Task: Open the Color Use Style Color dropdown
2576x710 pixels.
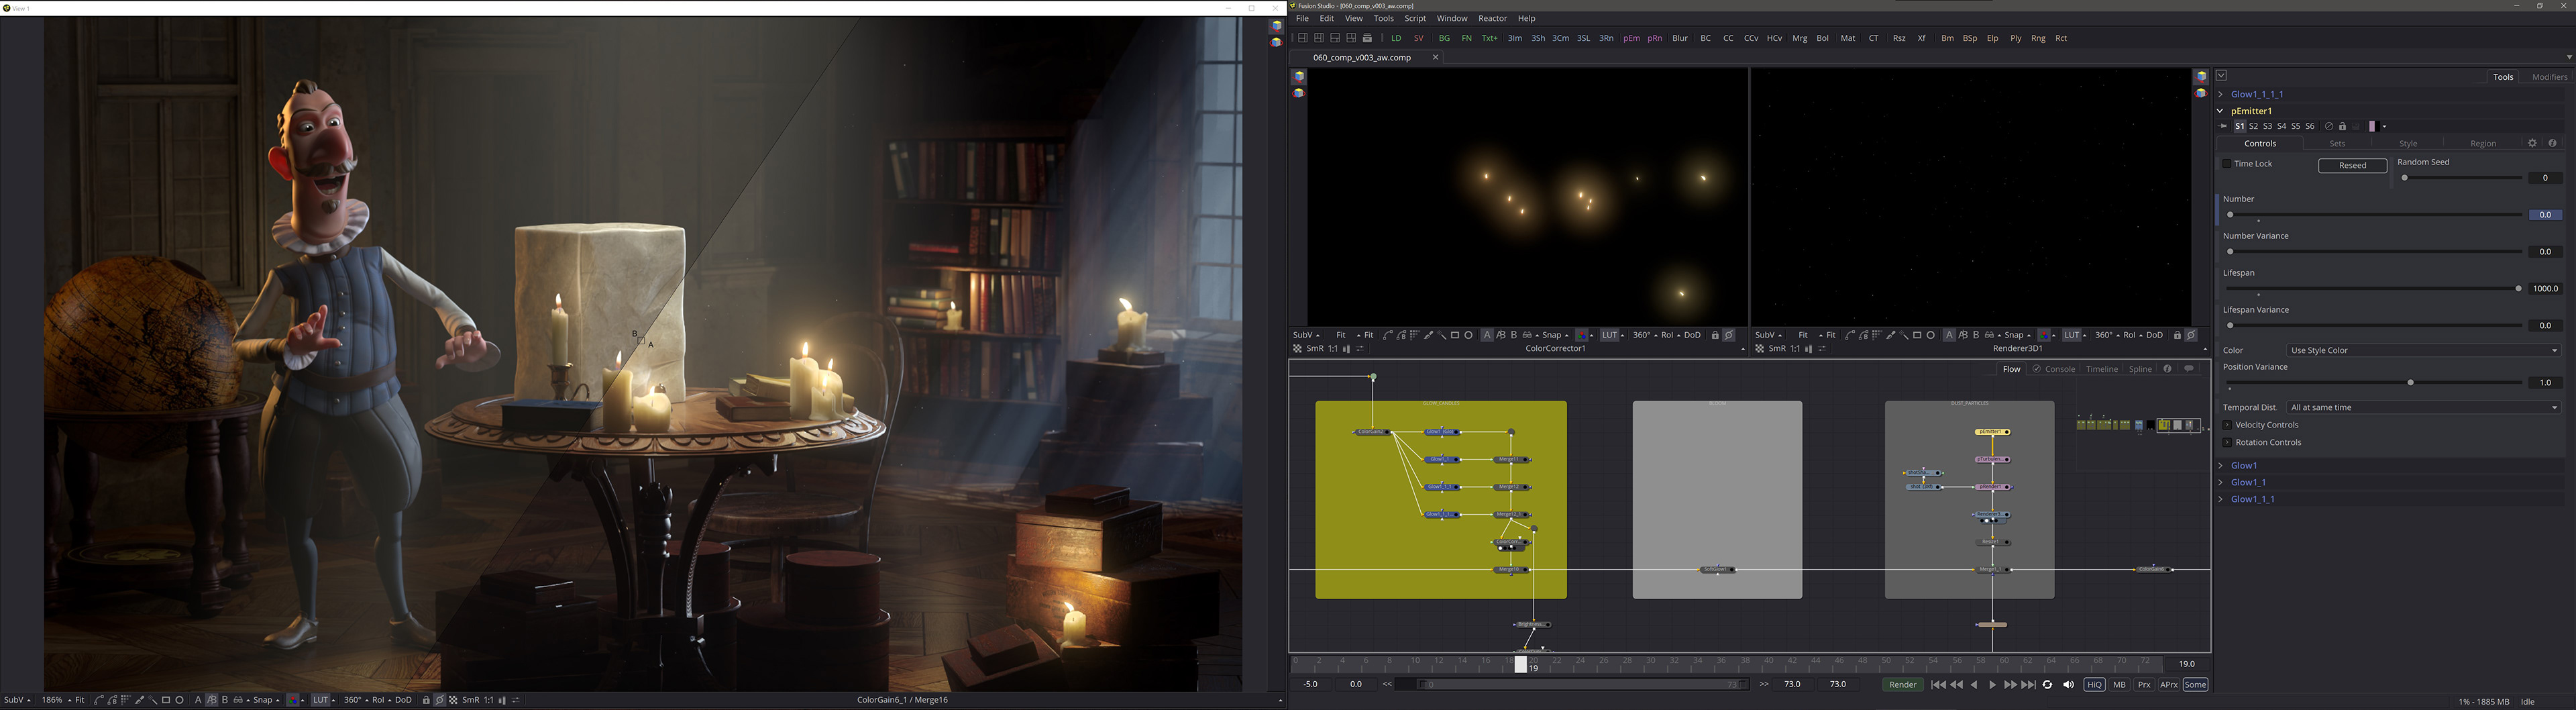Action: click(2423, 351)
